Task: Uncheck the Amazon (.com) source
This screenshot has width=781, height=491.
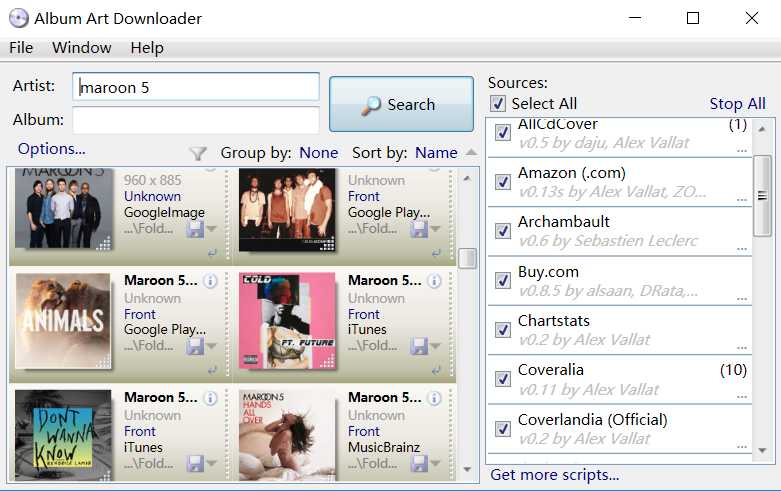Action: (x=503, y=182)
